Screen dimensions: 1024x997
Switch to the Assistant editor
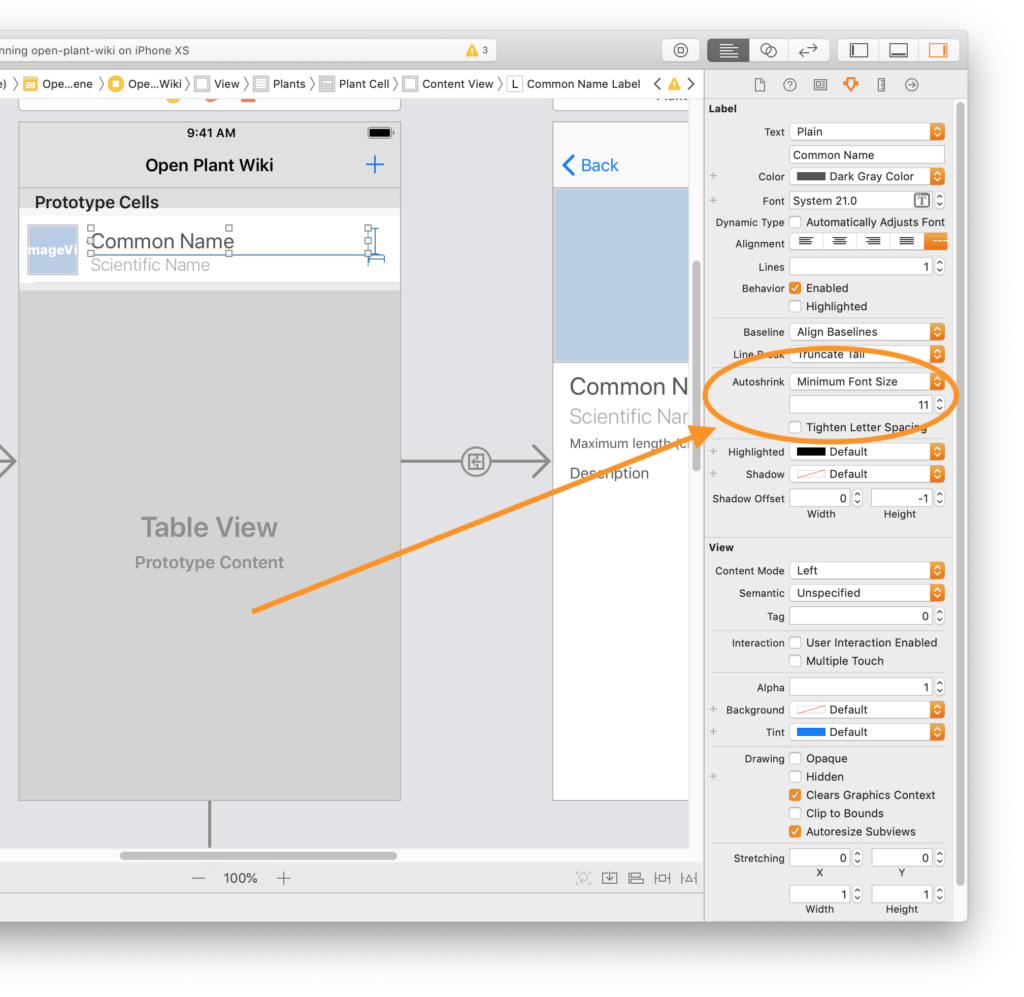click(x=769, y=50)
